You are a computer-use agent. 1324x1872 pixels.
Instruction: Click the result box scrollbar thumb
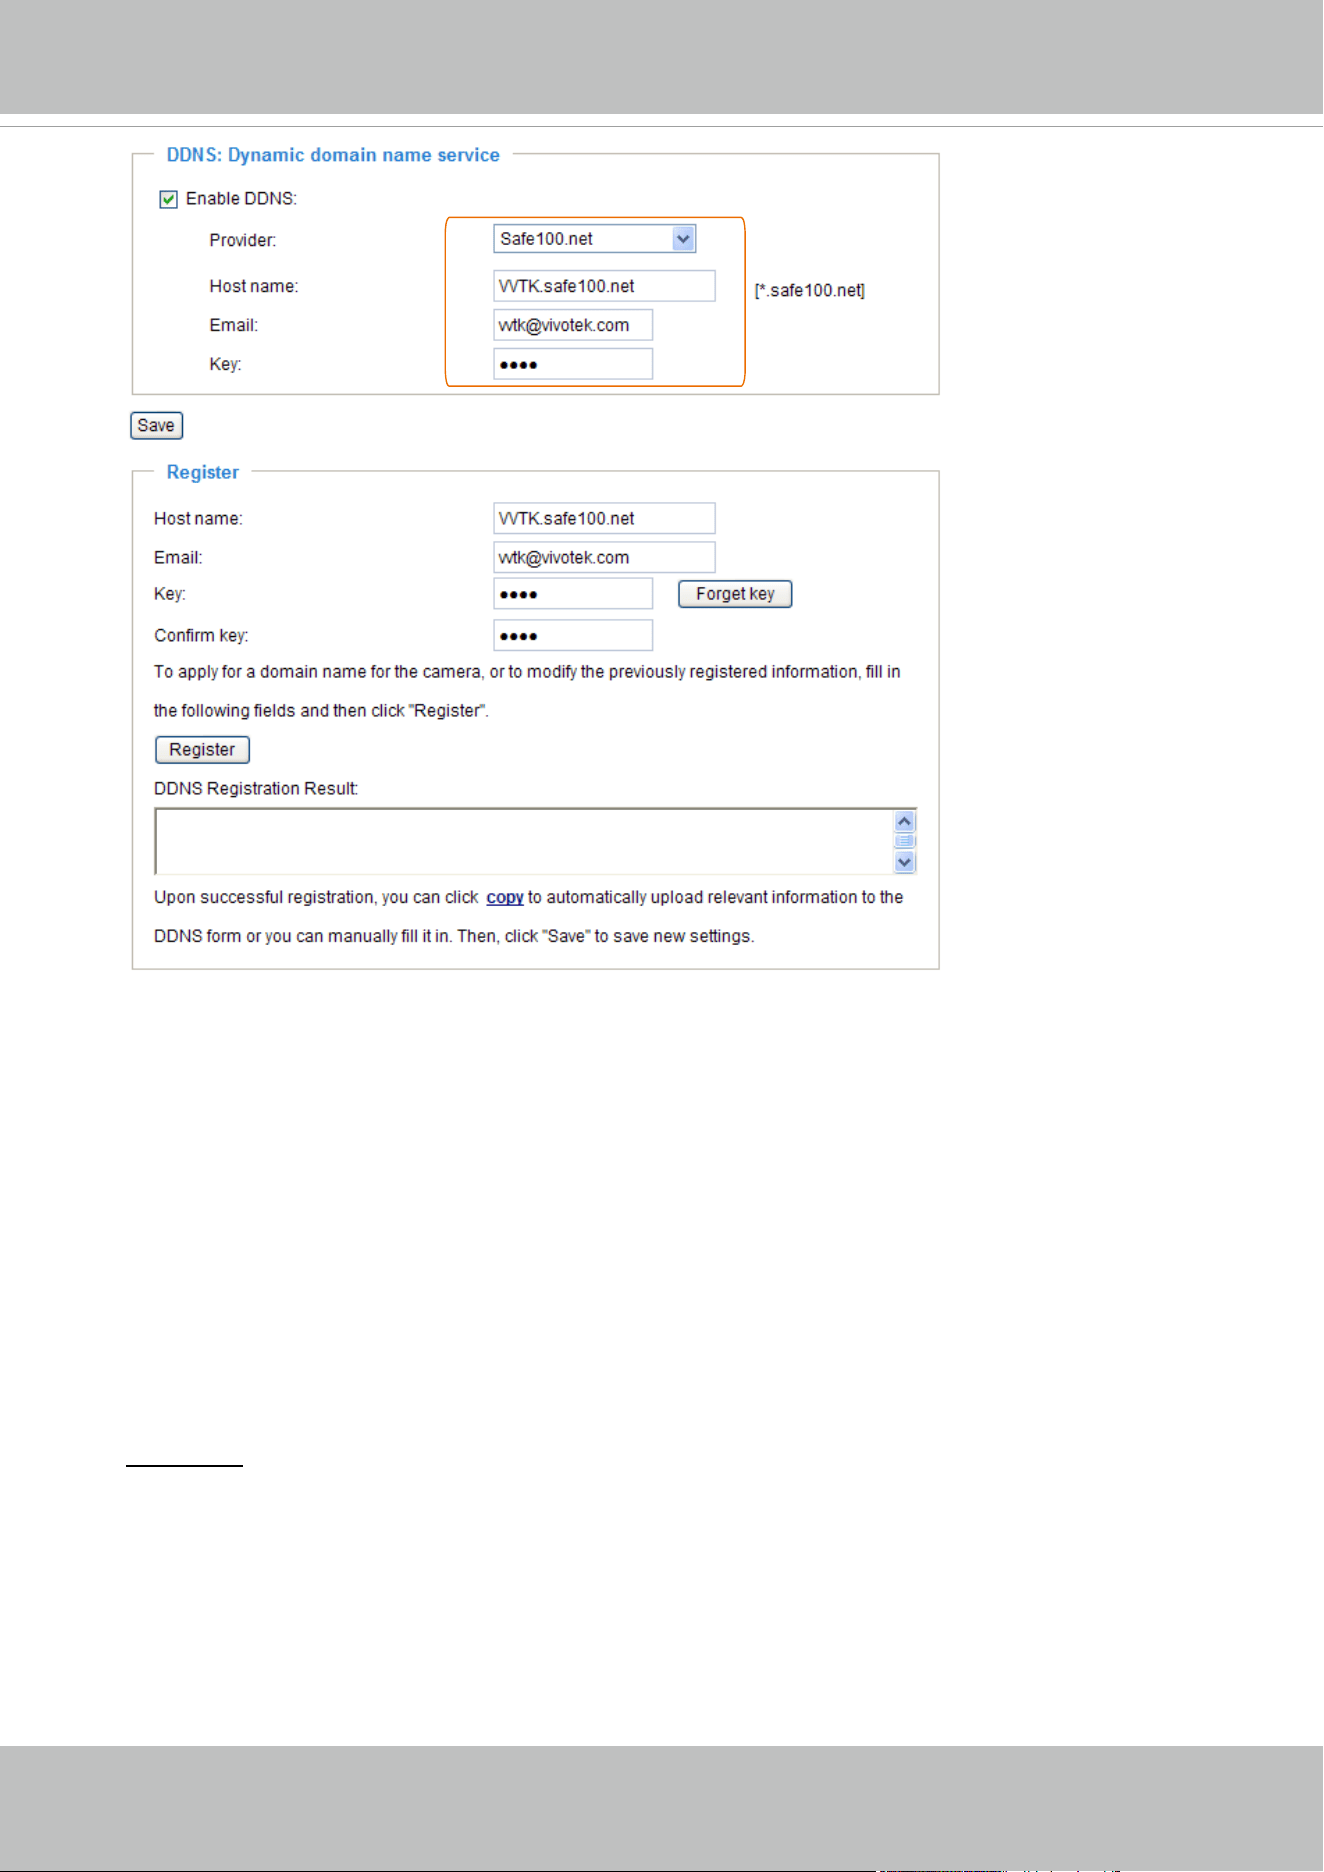[x=905, y=841]
